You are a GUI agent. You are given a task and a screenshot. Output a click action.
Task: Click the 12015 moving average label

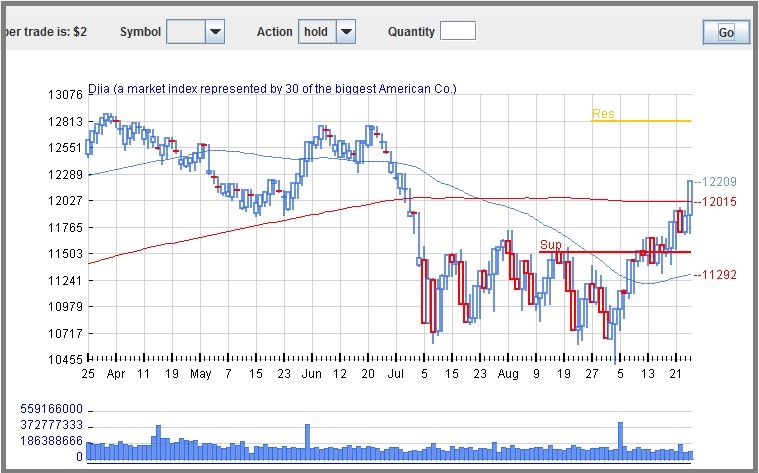coord(718,202)
